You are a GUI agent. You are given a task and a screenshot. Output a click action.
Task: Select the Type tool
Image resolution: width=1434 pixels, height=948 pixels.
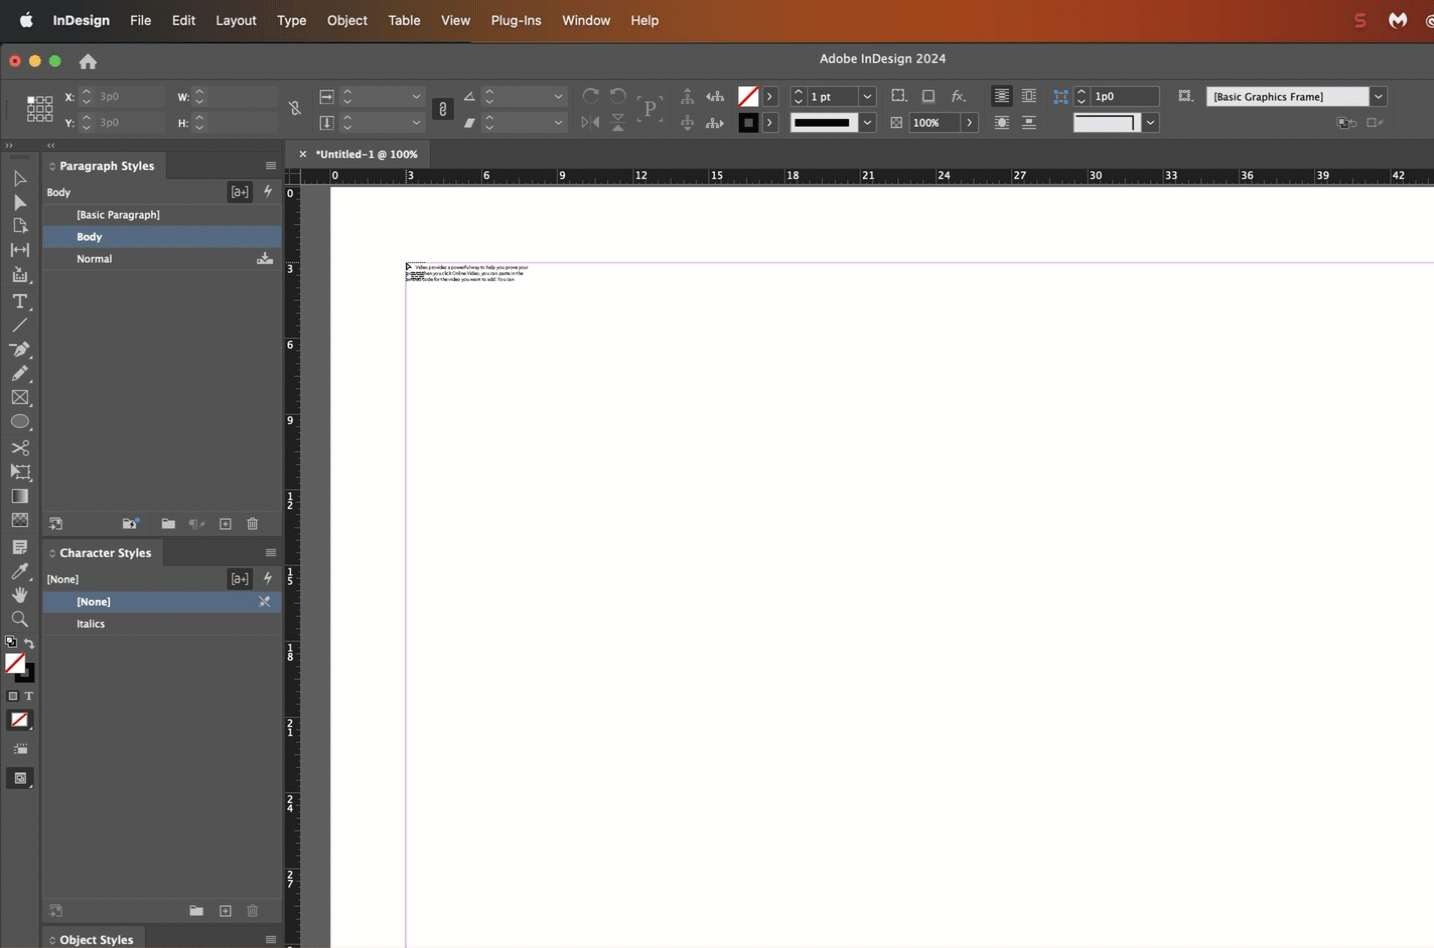click(20, 302)
